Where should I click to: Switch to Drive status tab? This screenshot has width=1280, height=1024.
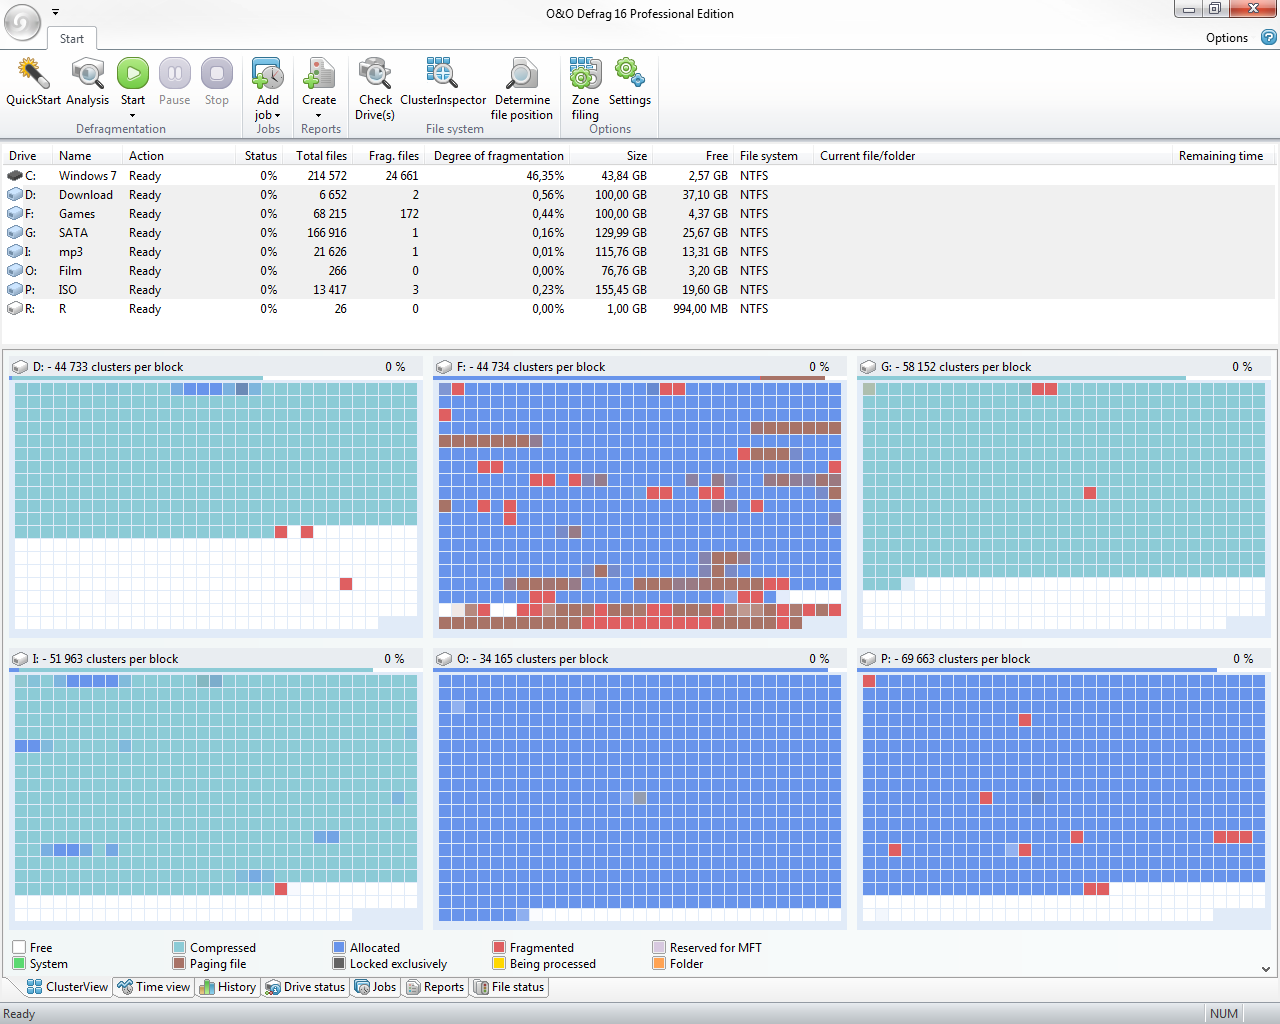click(x=305, y=987)
